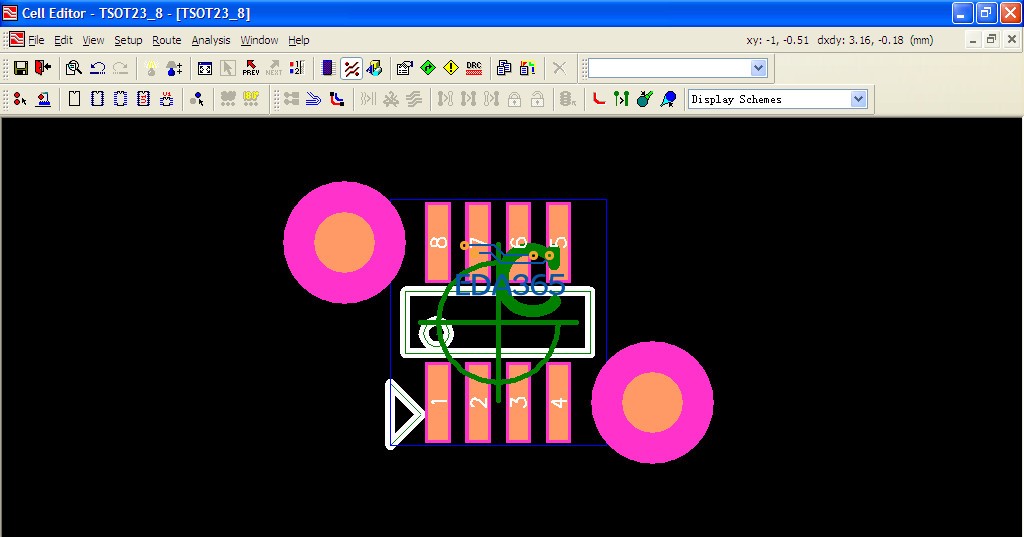Undo the last action
The height and width of the screenshot is (537, 1024).
(97, 68)
